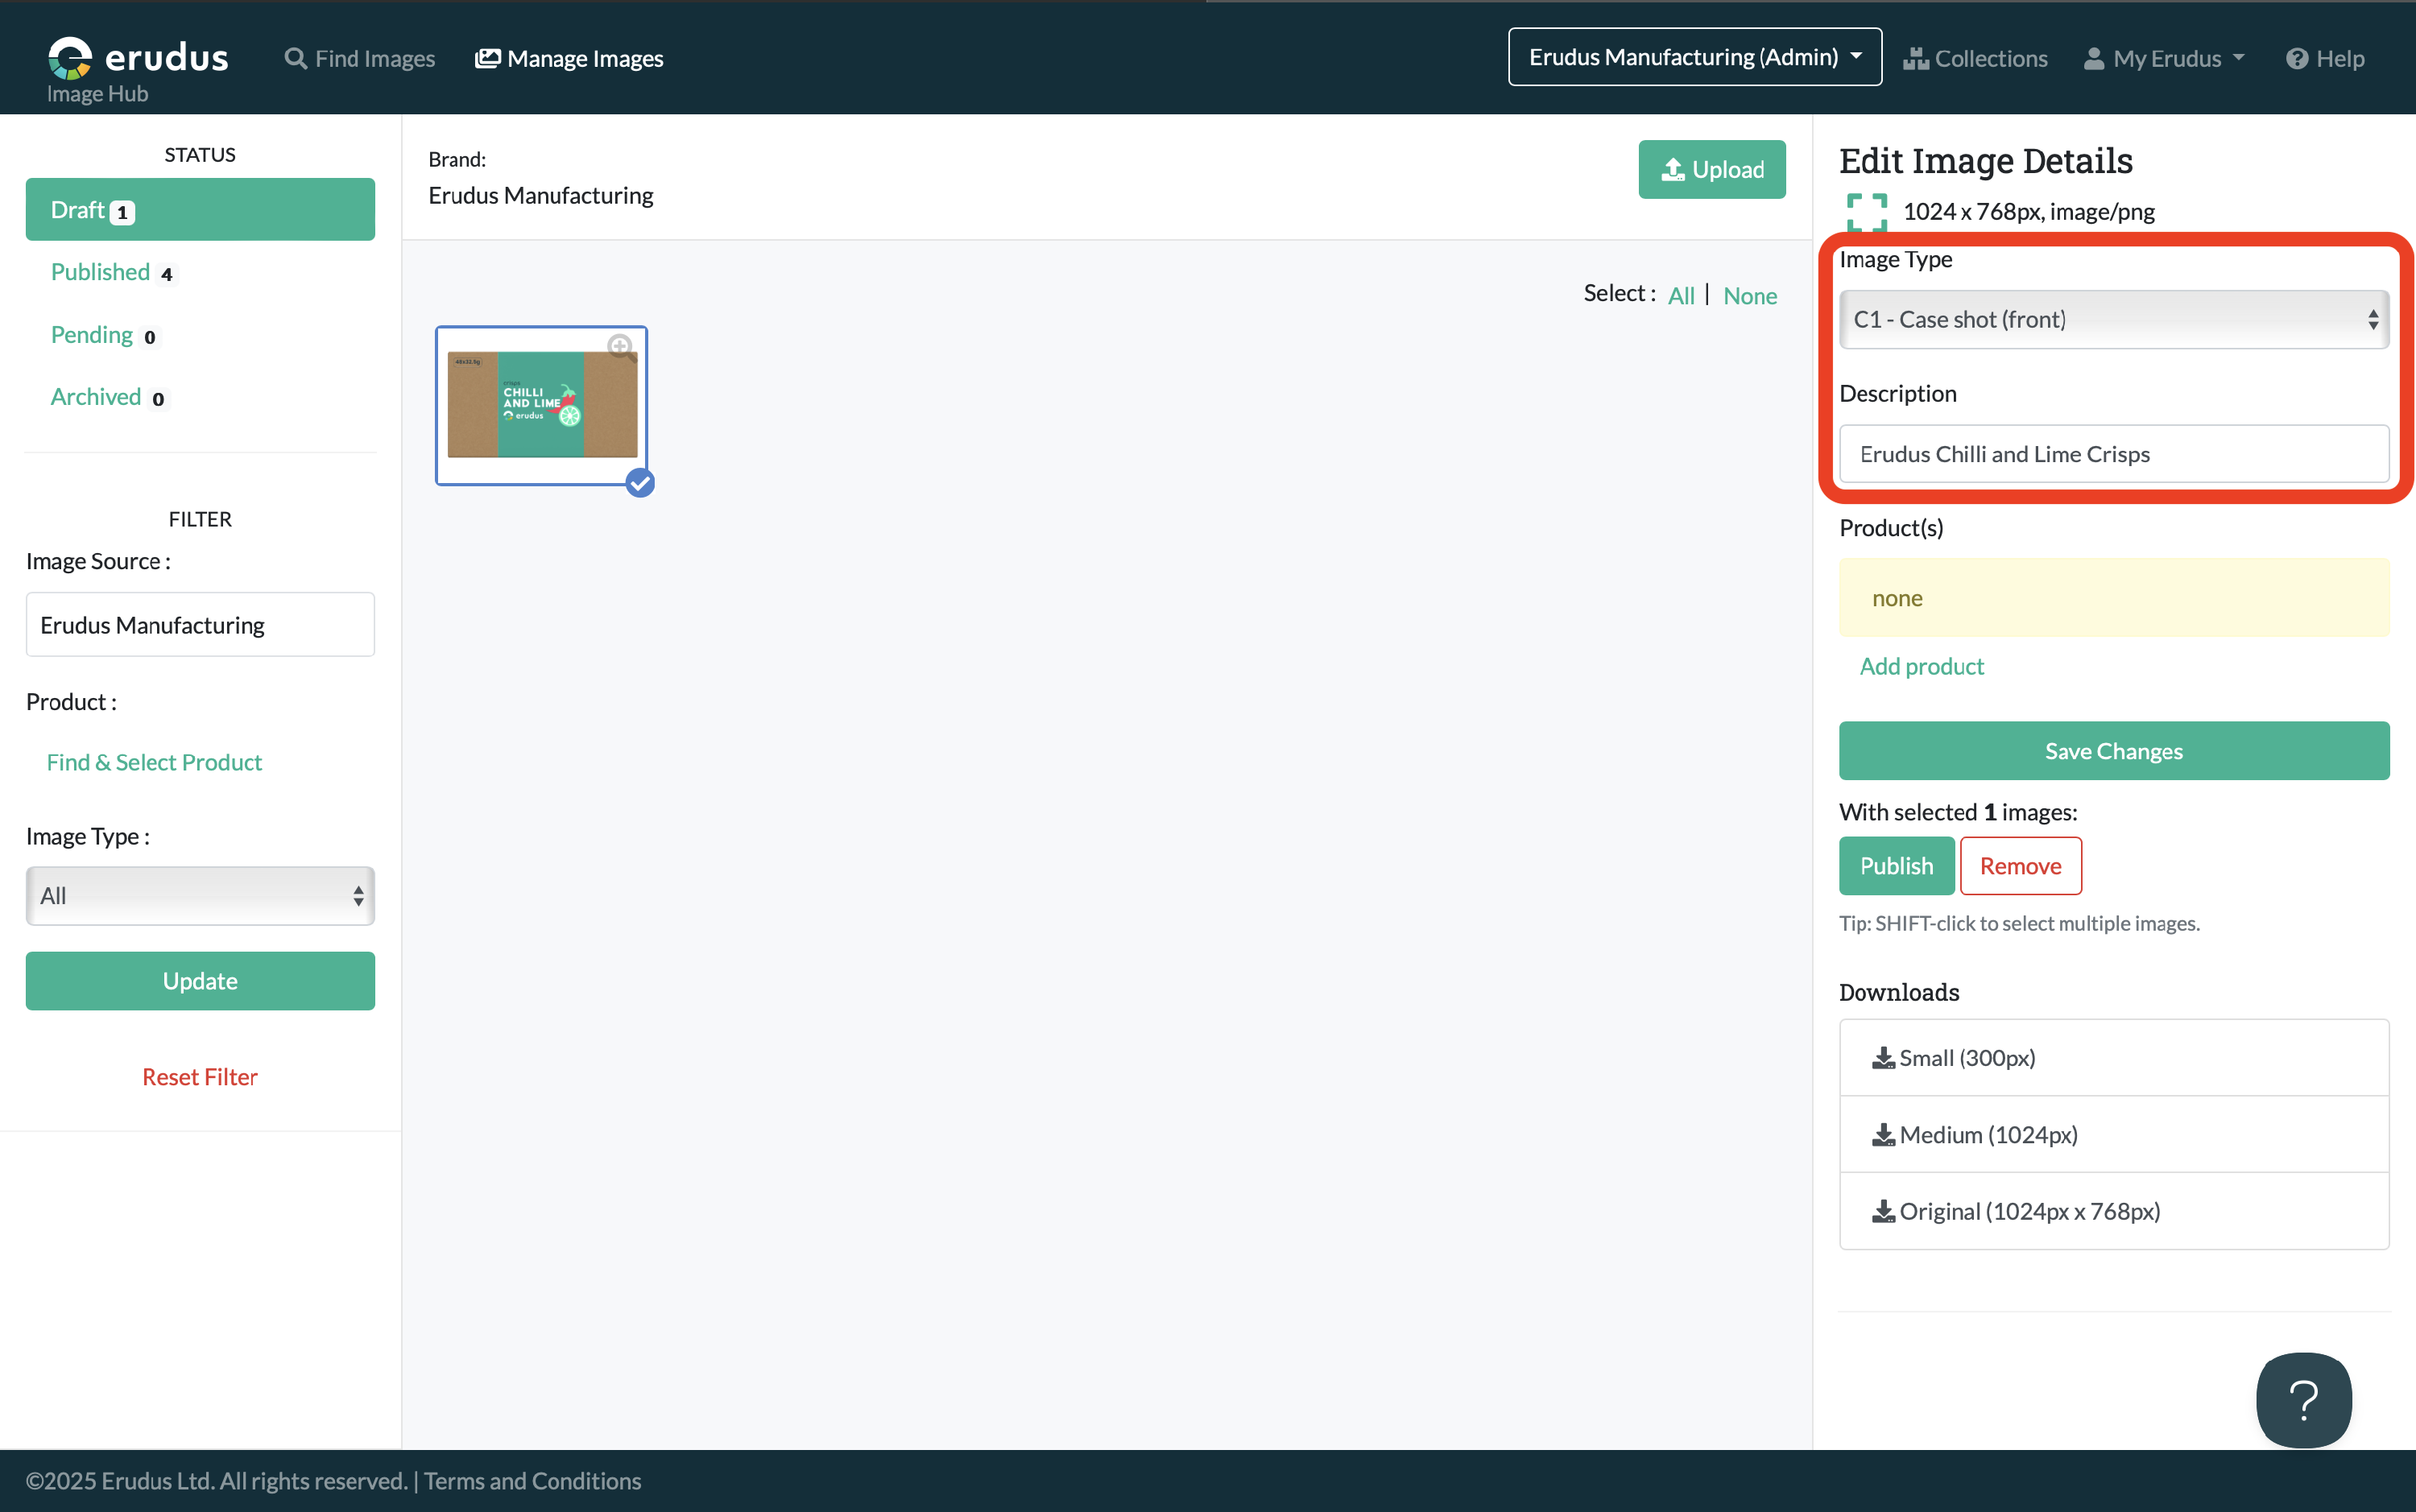Go to Manage Images menu

[569, 58]
